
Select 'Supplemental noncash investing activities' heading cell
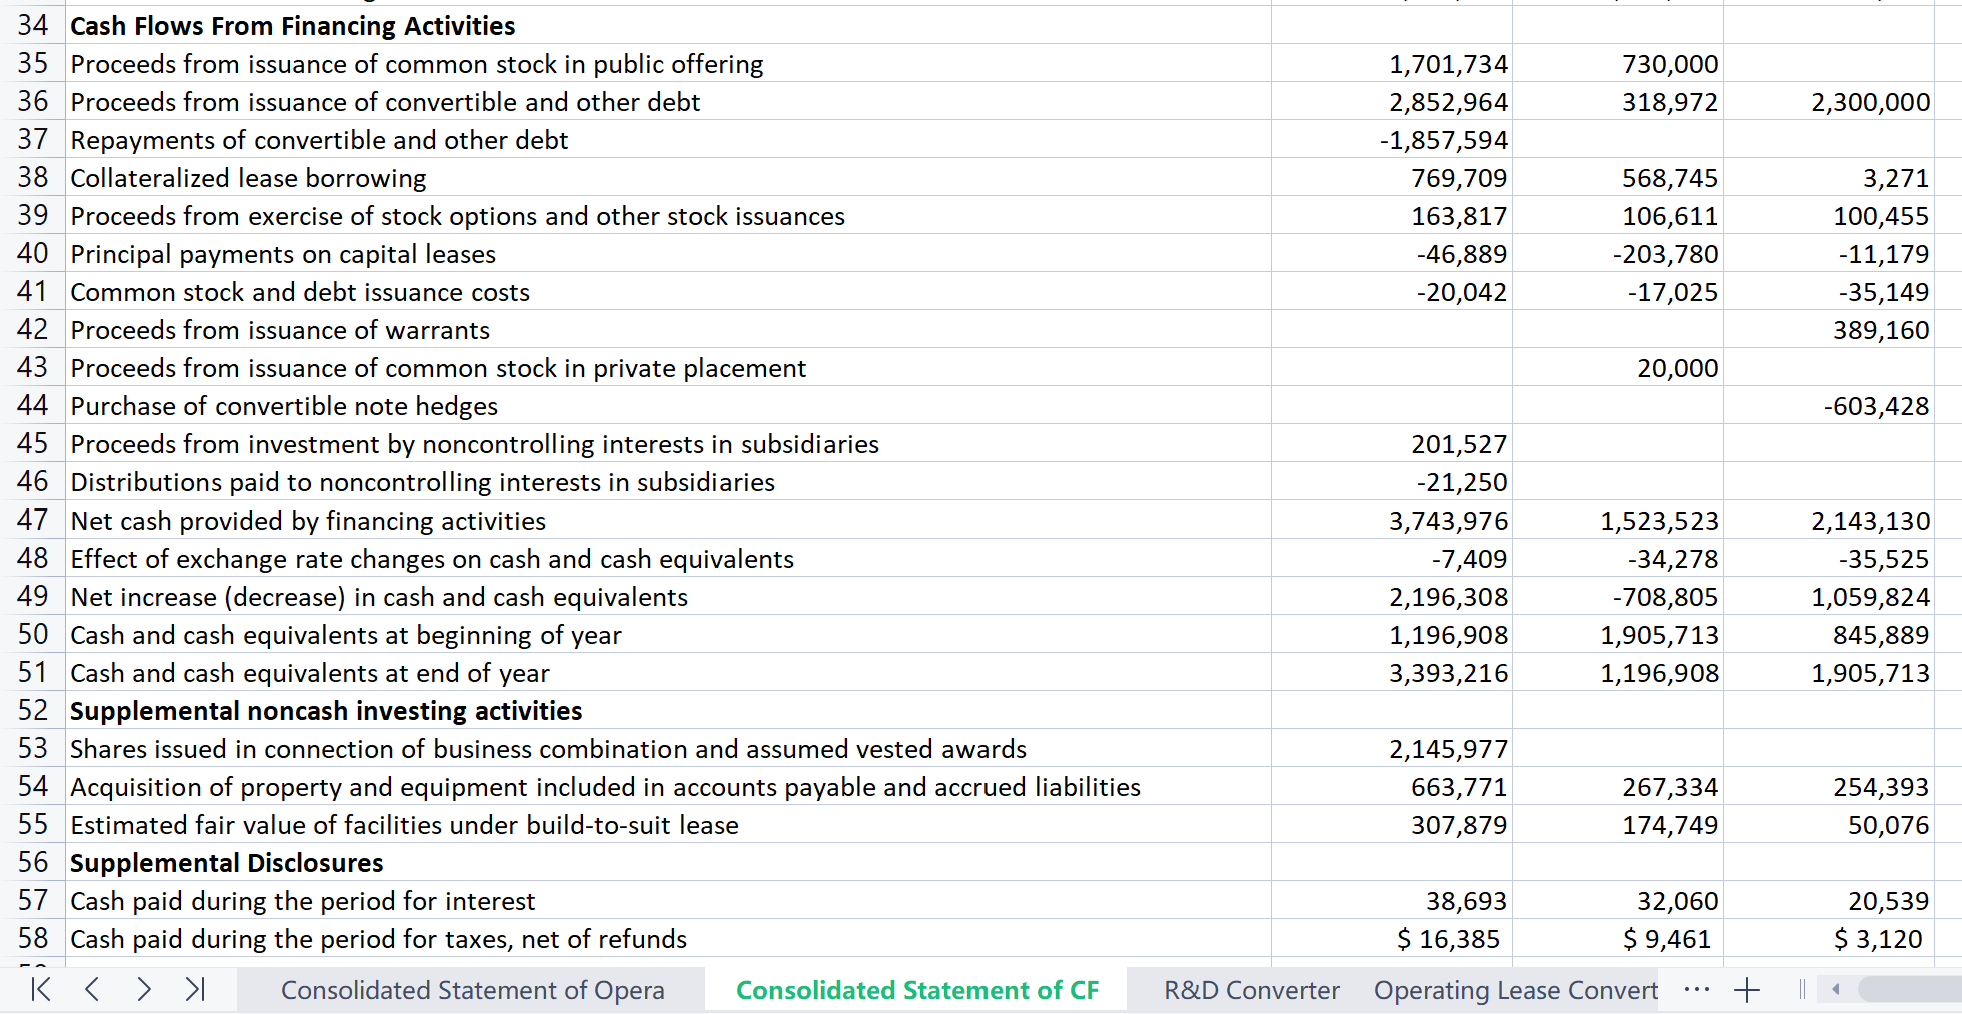[668, 710]
